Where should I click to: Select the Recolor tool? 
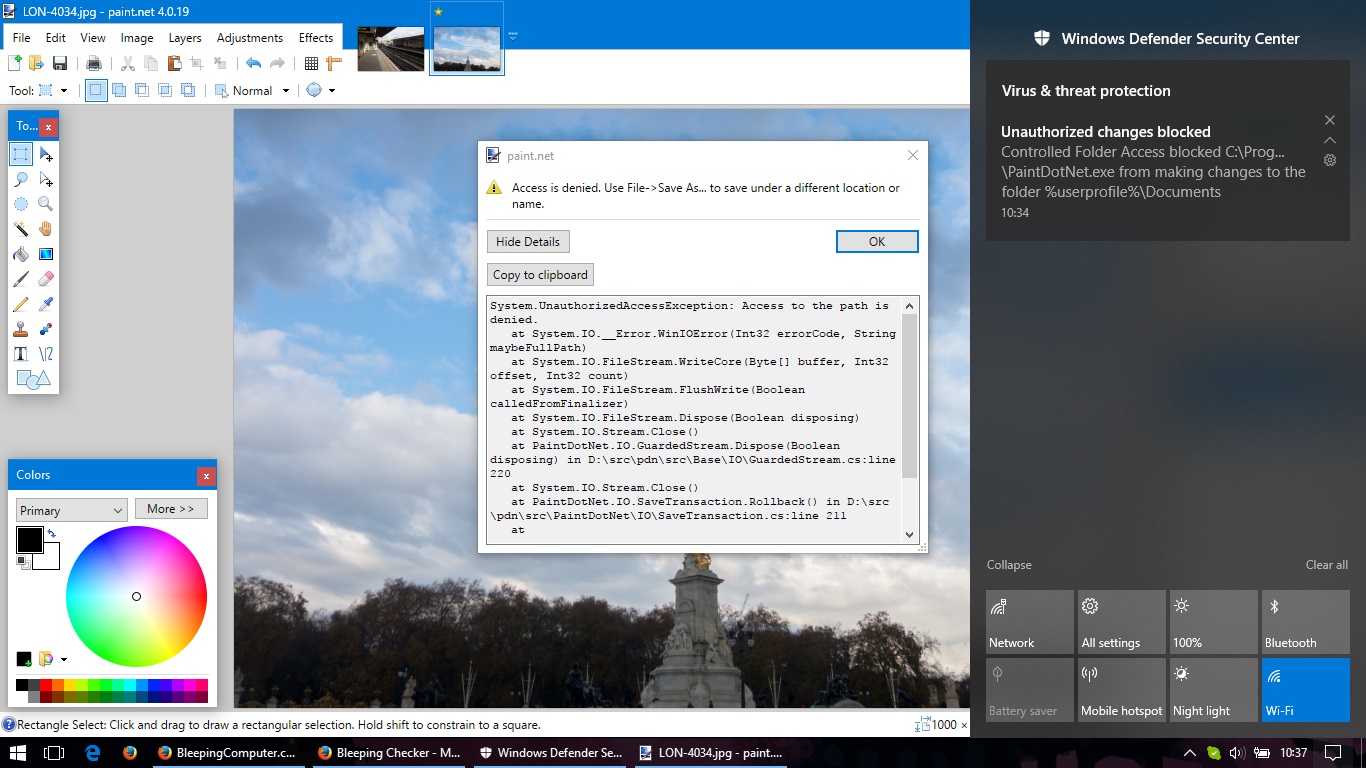pos(46,329)
